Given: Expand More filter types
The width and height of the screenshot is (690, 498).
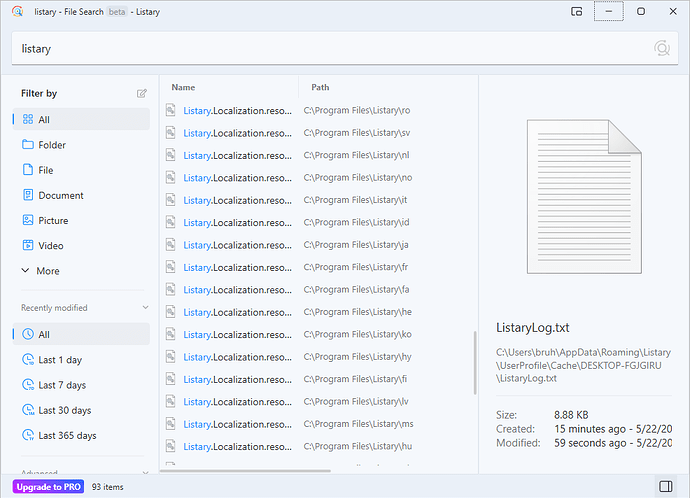Looking at the screenshot, I should [x=40, y=271].
